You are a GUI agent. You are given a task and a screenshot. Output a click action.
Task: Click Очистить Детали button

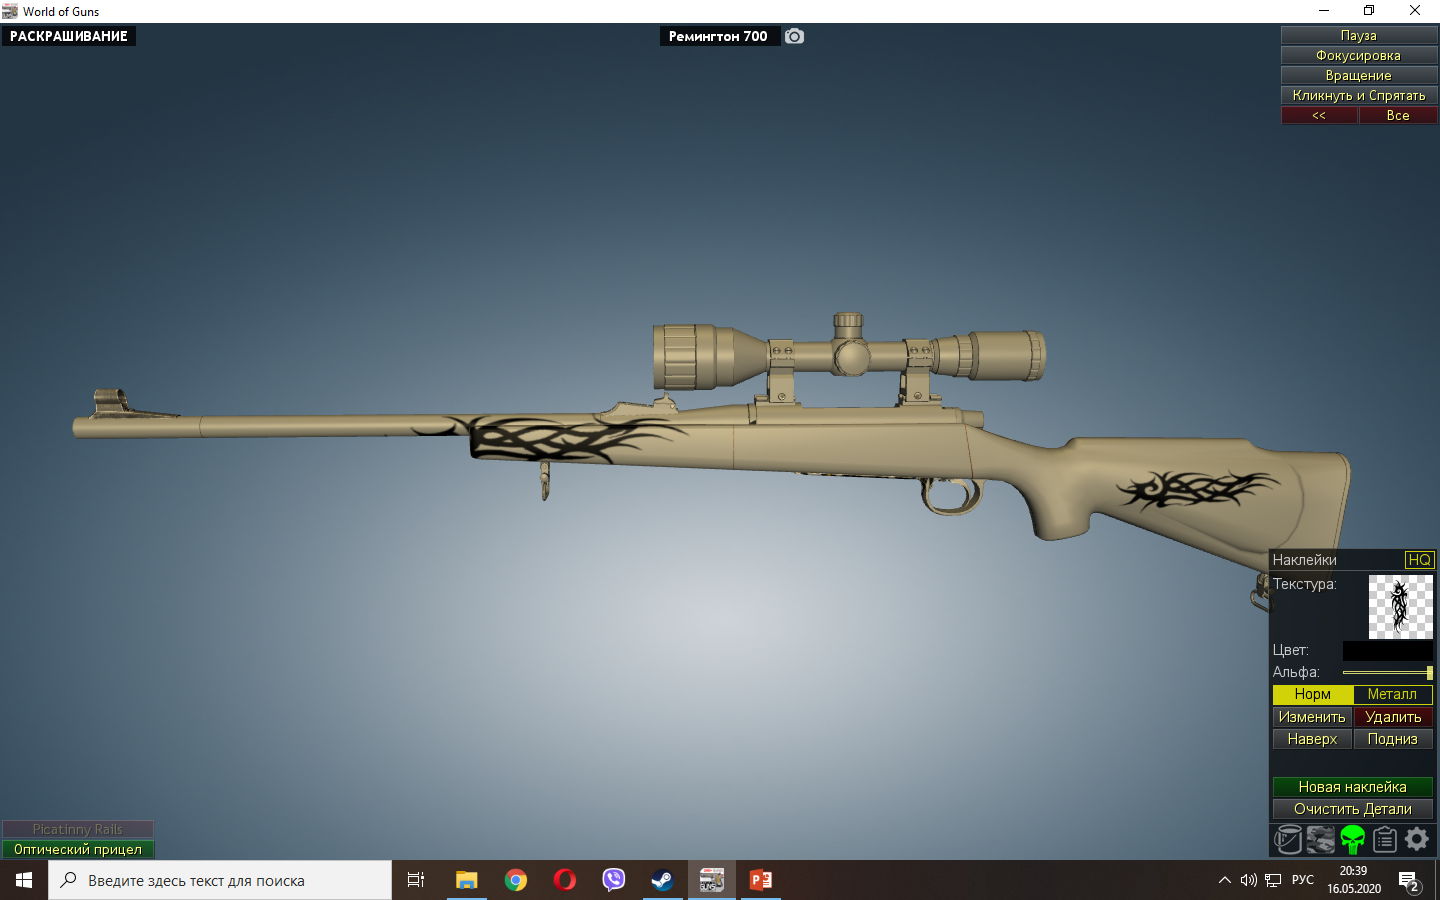[1352, 809]
